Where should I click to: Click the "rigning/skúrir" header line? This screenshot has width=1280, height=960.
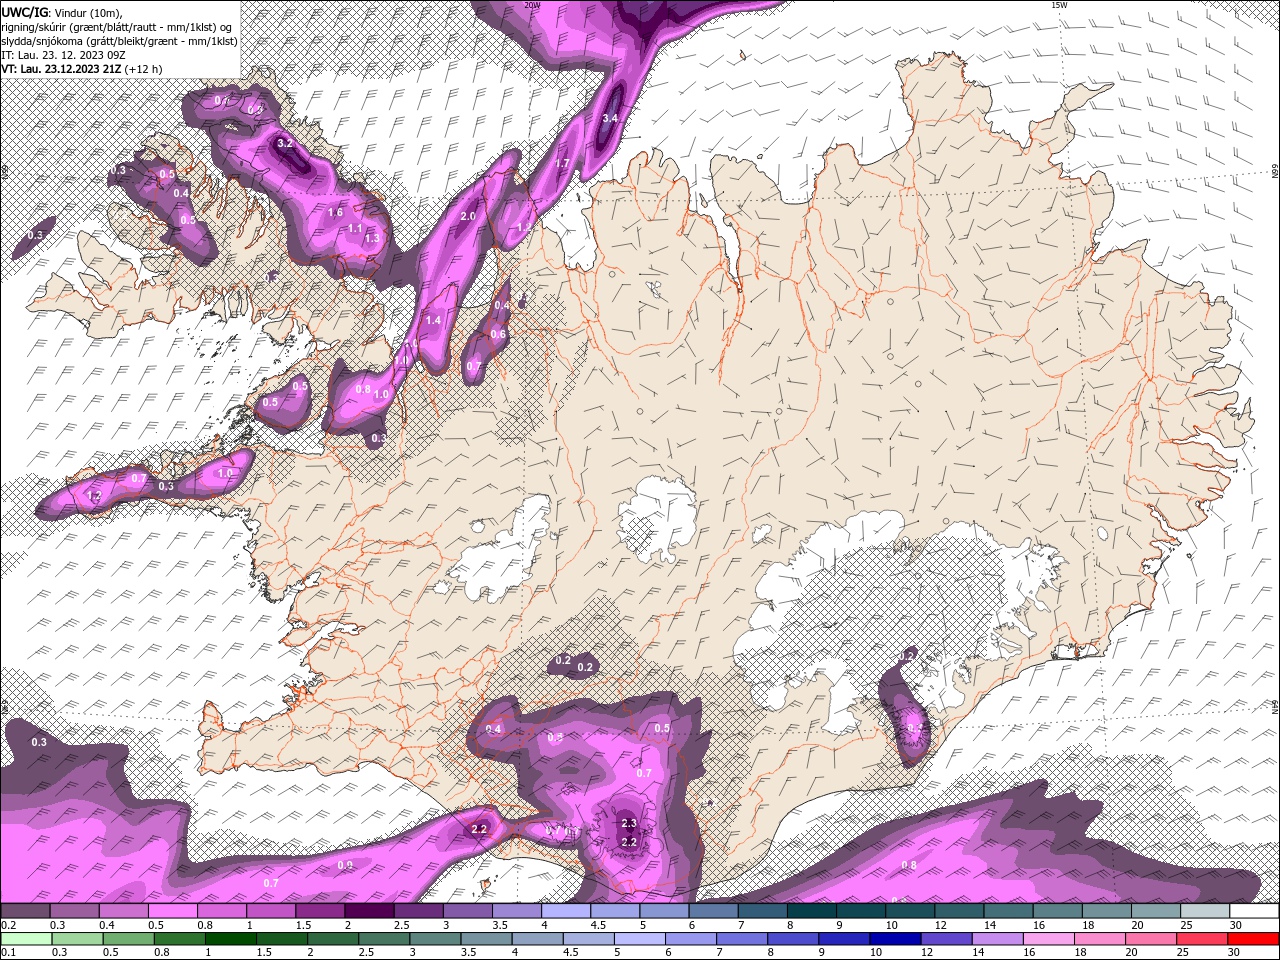(x=117, y=26)
